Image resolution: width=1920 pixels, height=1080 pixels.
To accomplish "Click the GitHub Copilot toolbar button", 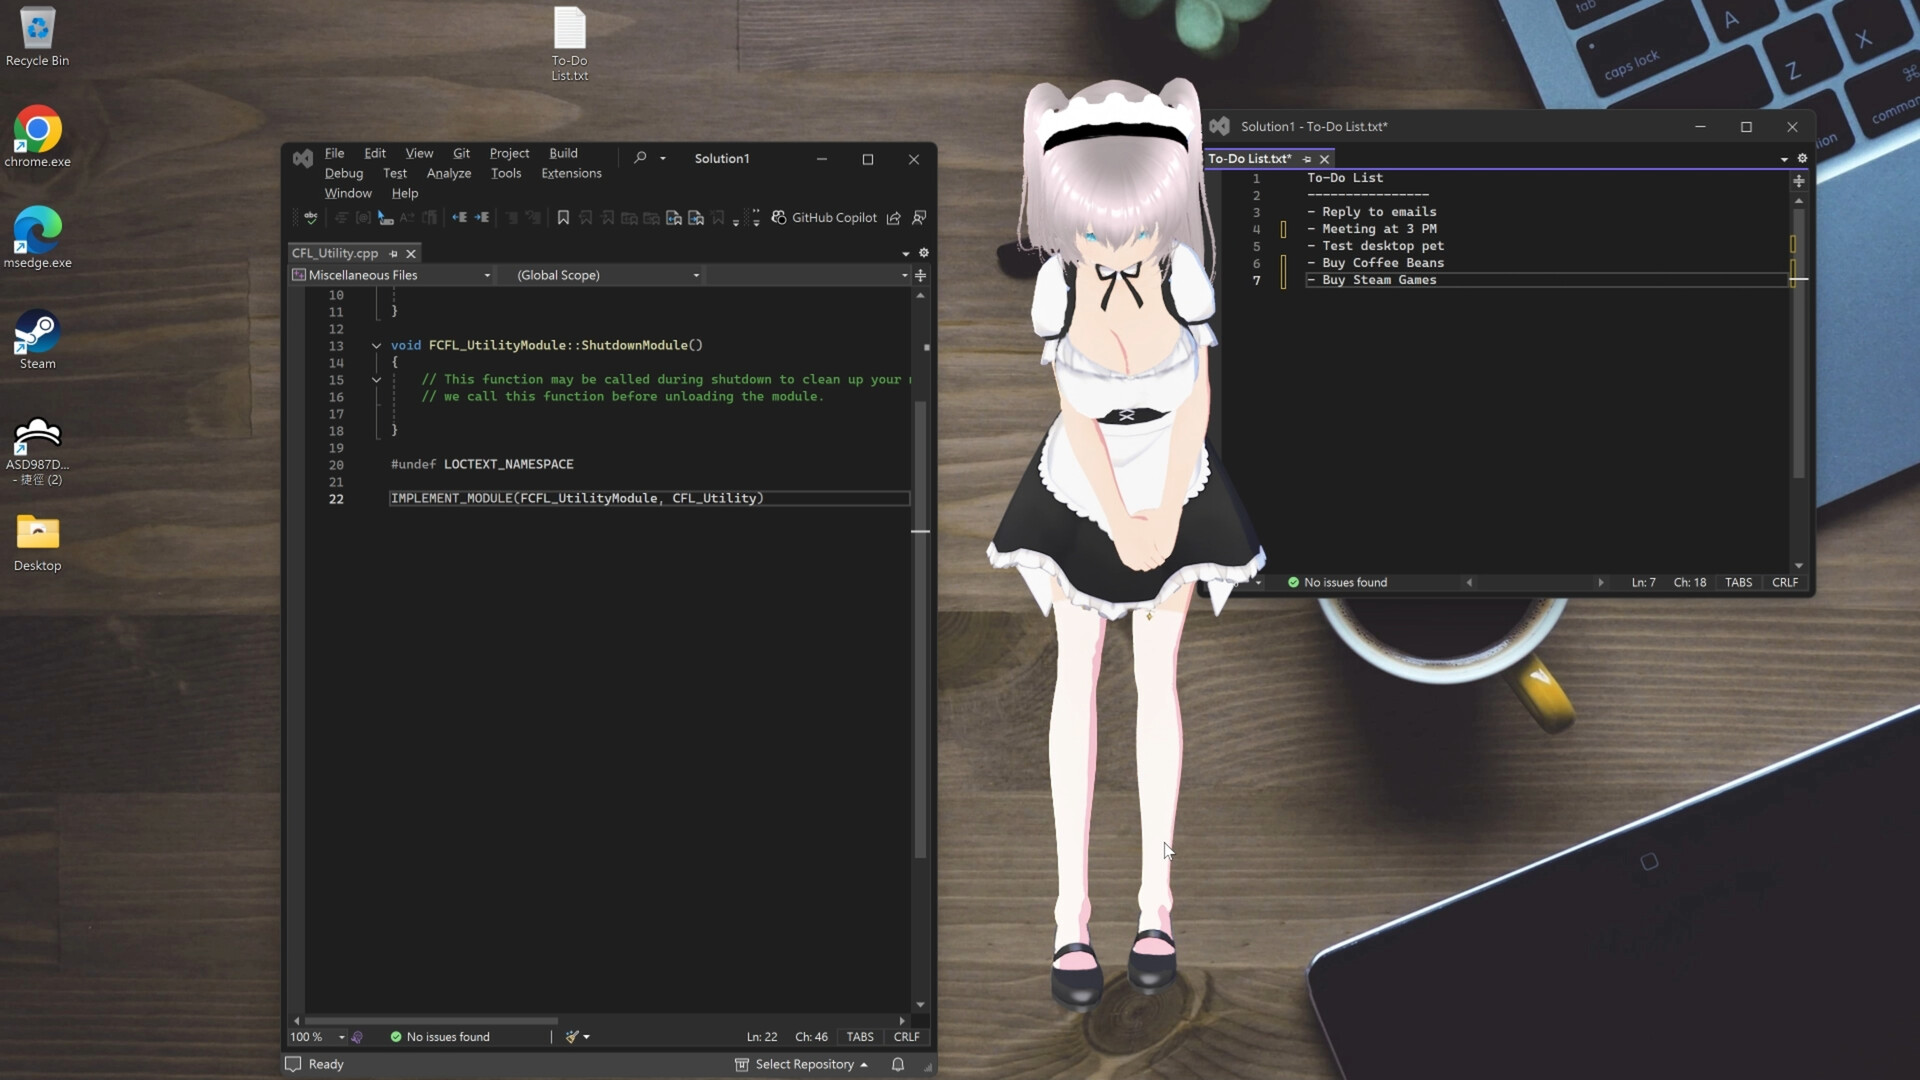I will [824, 218].
